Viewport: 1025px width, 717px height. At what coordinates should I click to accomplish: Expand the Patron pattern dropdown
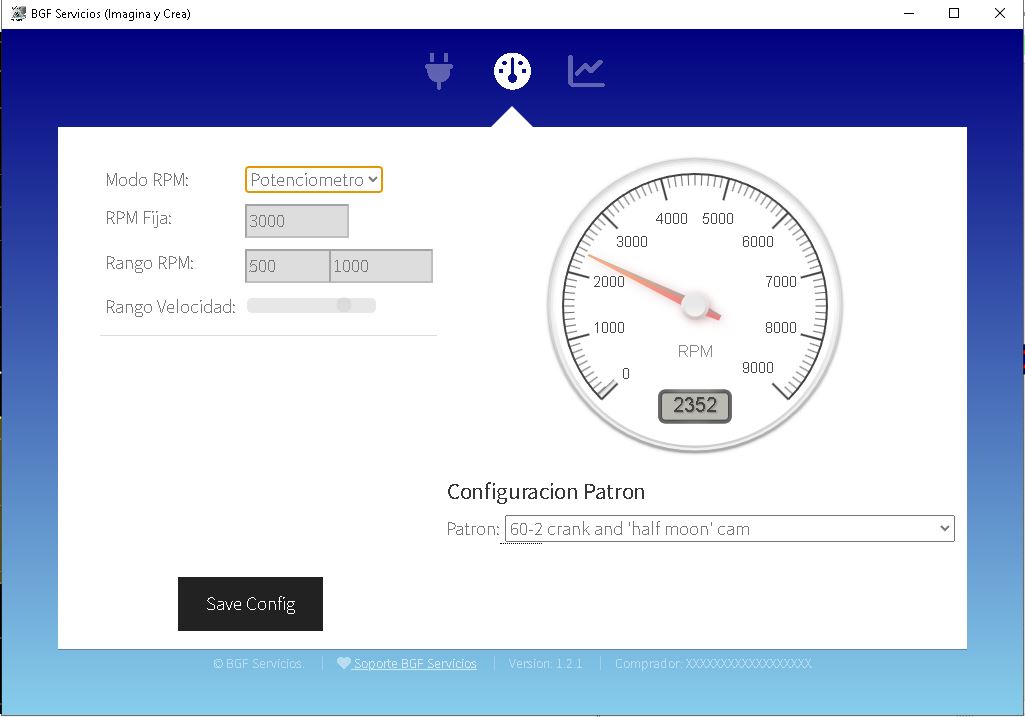point(729,529)
